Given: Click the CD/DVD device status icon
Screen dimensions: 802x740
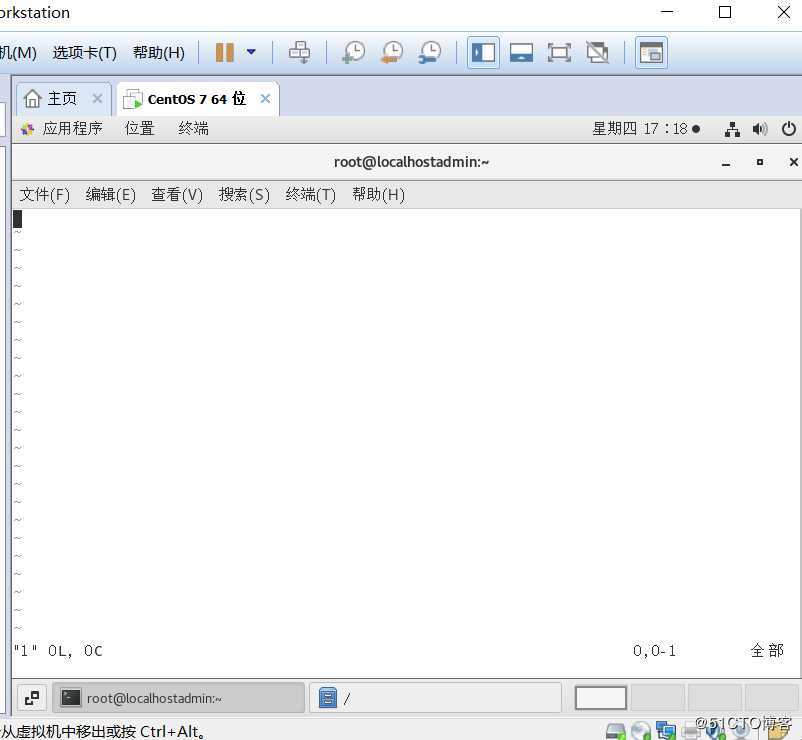Looking at the screenshot, I should pyautogui.click(x=640, y=731).
